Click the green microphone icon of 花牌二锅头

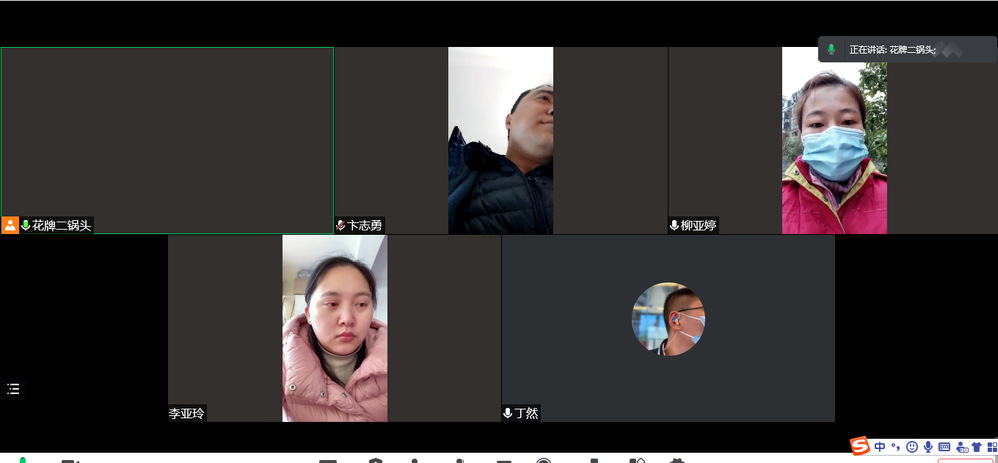click(25, 225)
